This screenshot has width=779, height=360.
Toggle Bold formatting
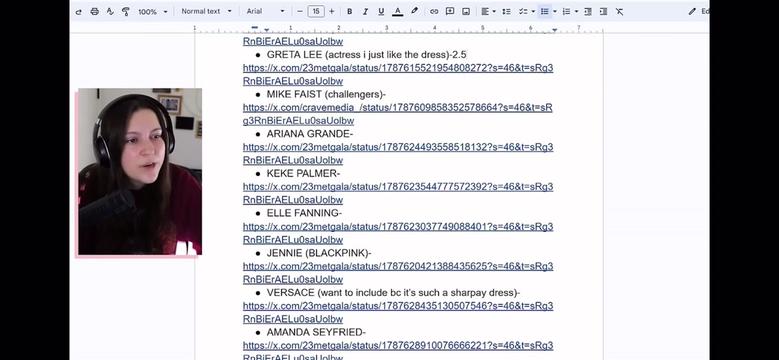[349, 11]
